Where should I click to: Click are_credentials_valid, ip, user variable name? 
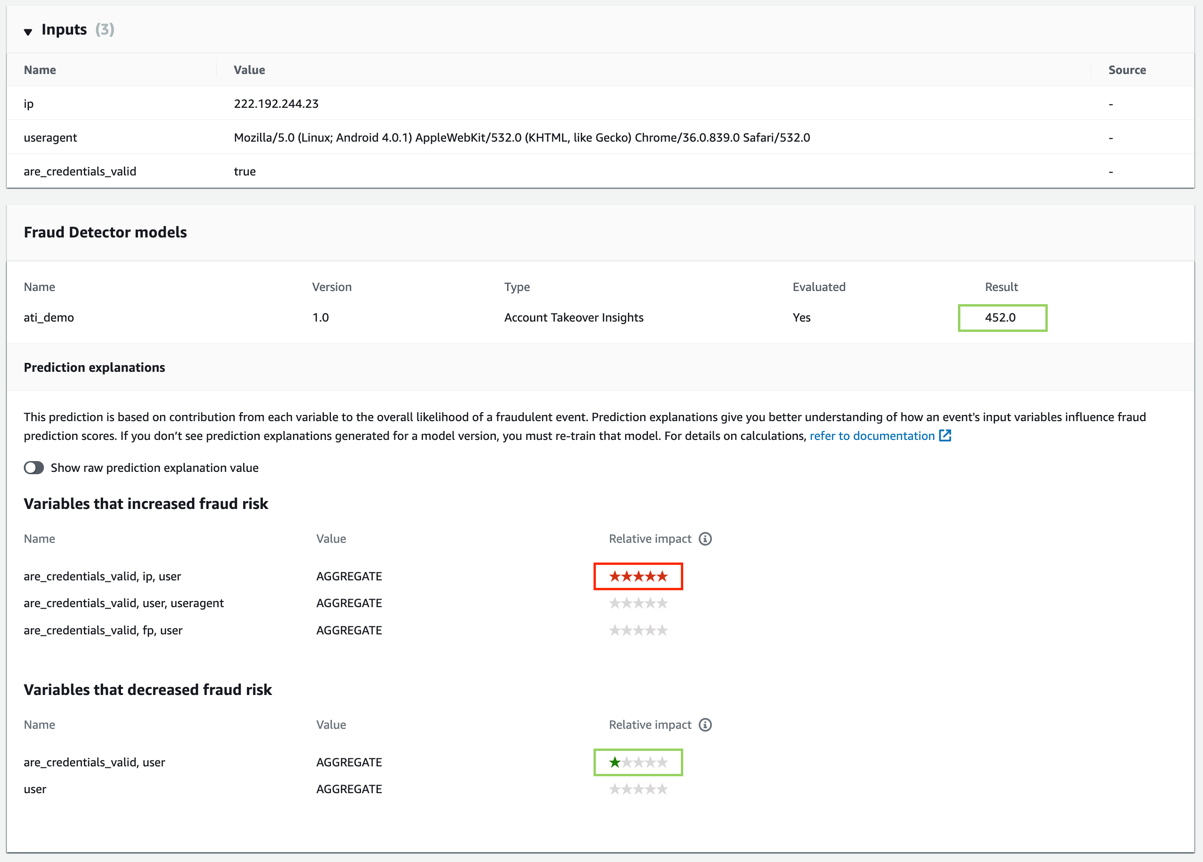[102, 577]
